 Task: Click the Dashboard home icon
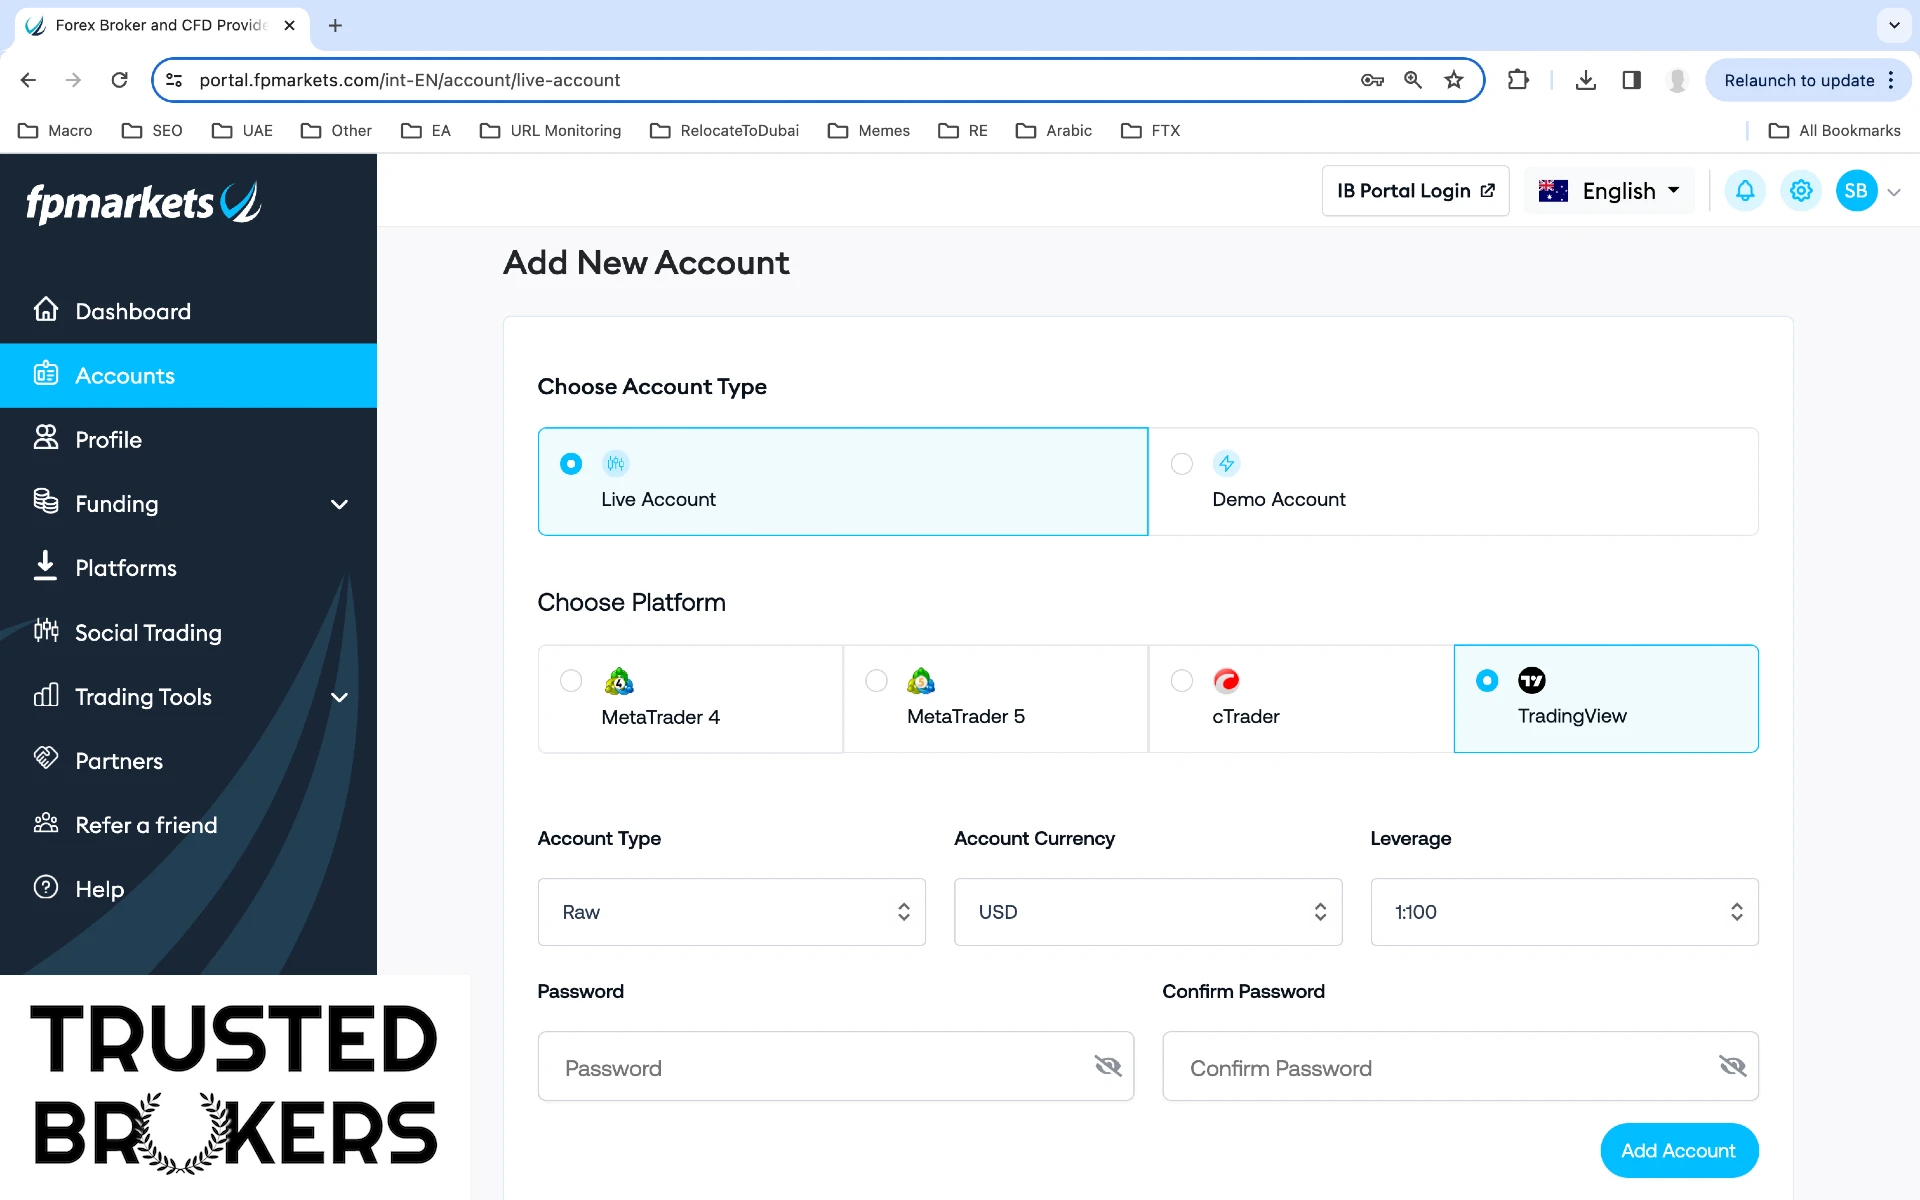click(x=46, y=309)
